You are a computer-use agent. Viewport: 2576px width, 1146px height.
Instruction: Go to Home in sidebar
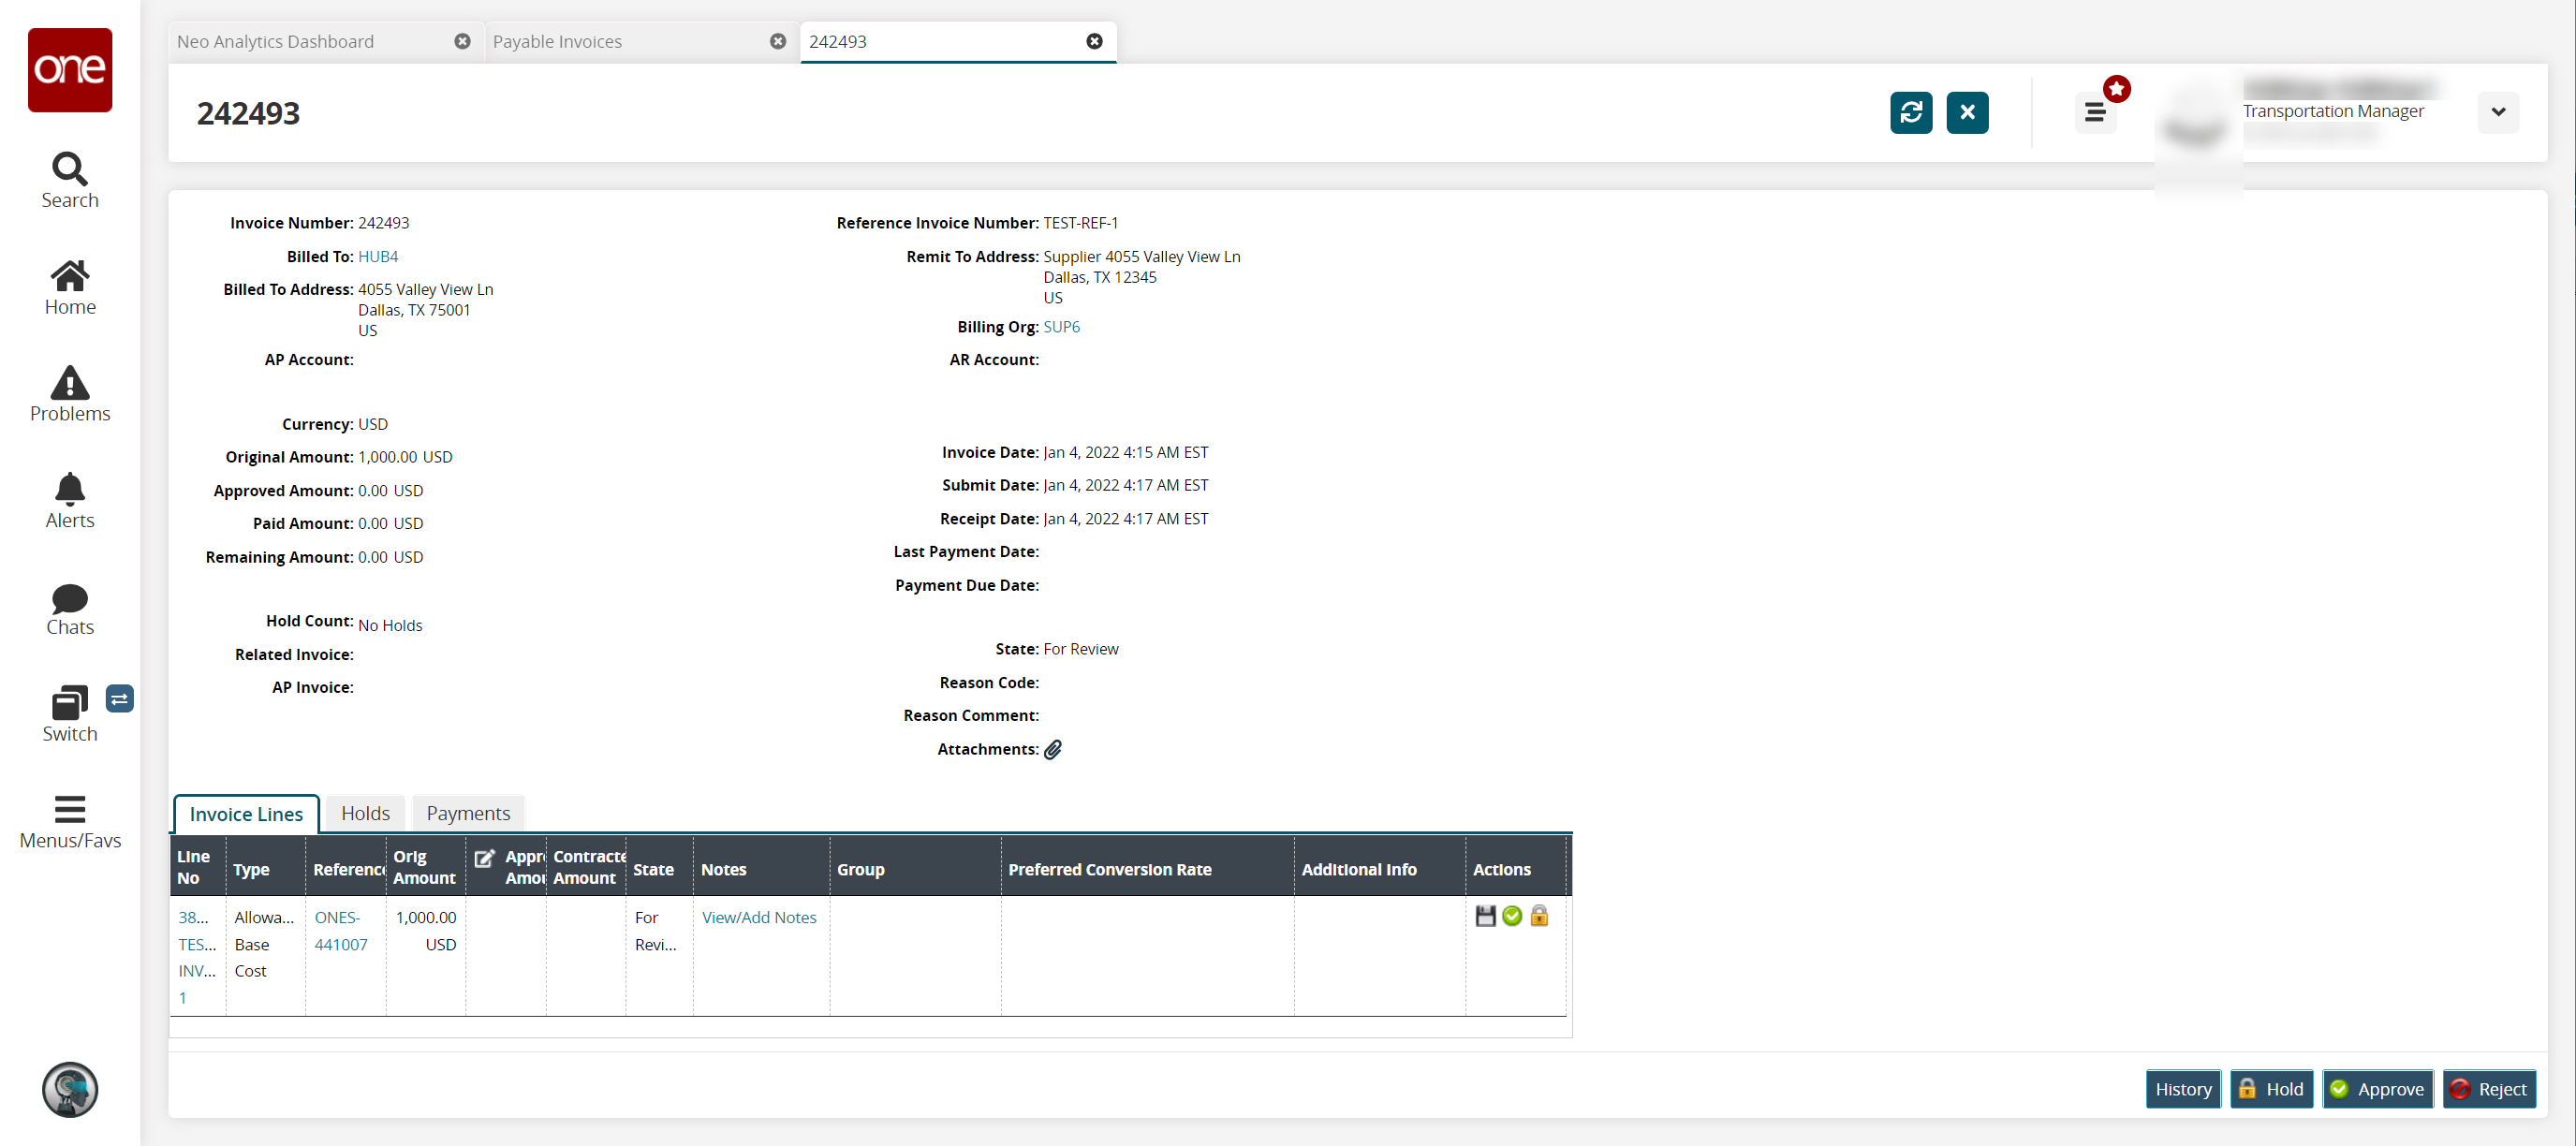click(70, 287)
